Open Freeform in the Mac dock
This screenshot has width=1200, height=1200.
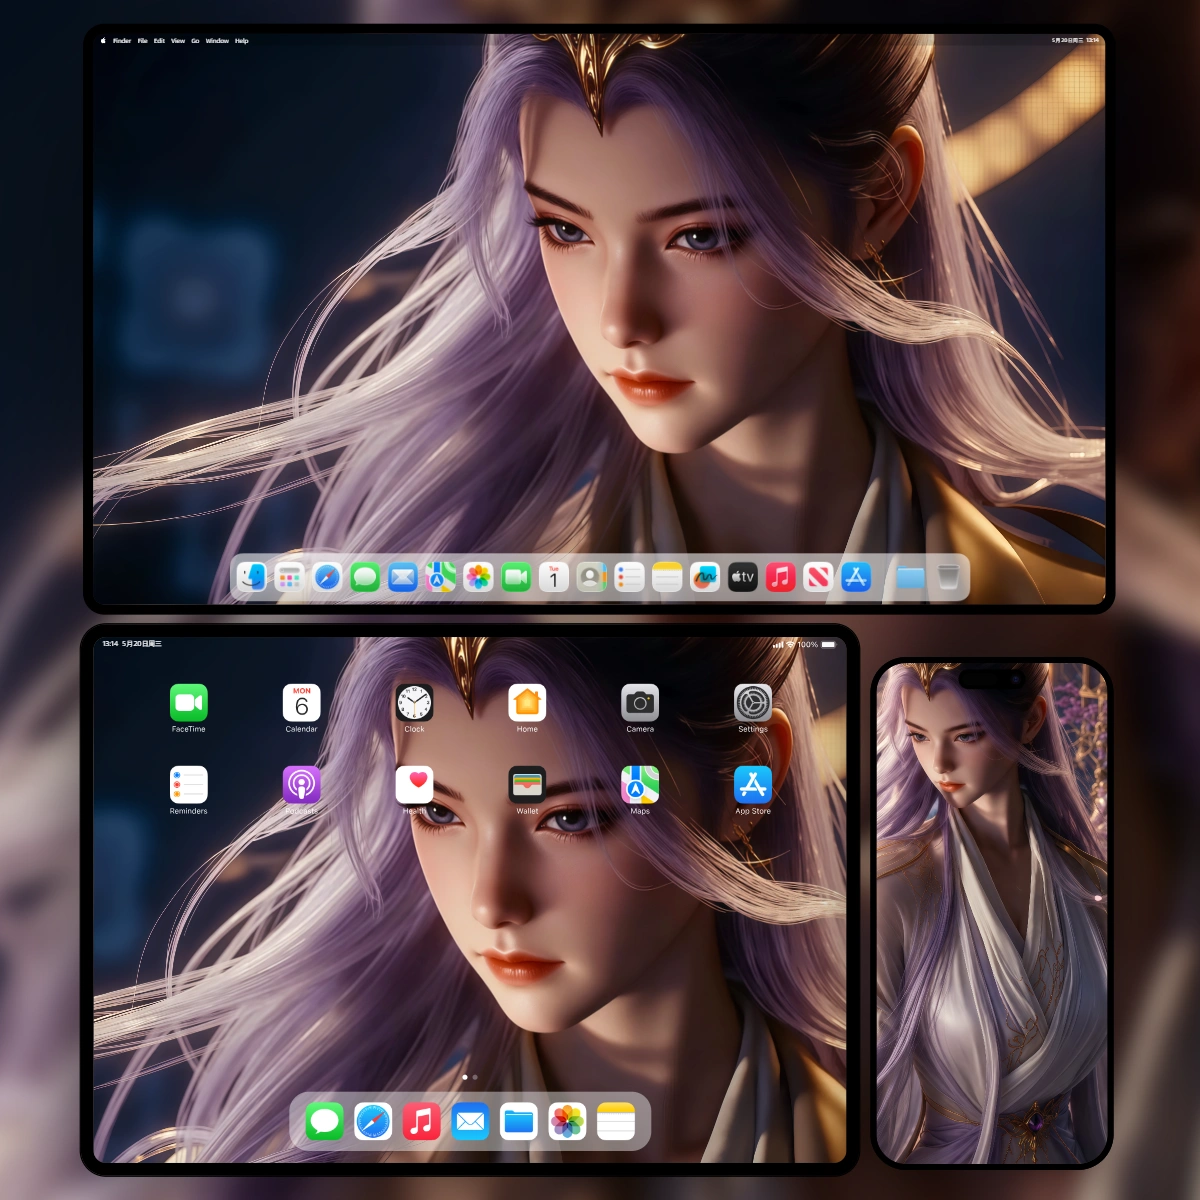705,577
